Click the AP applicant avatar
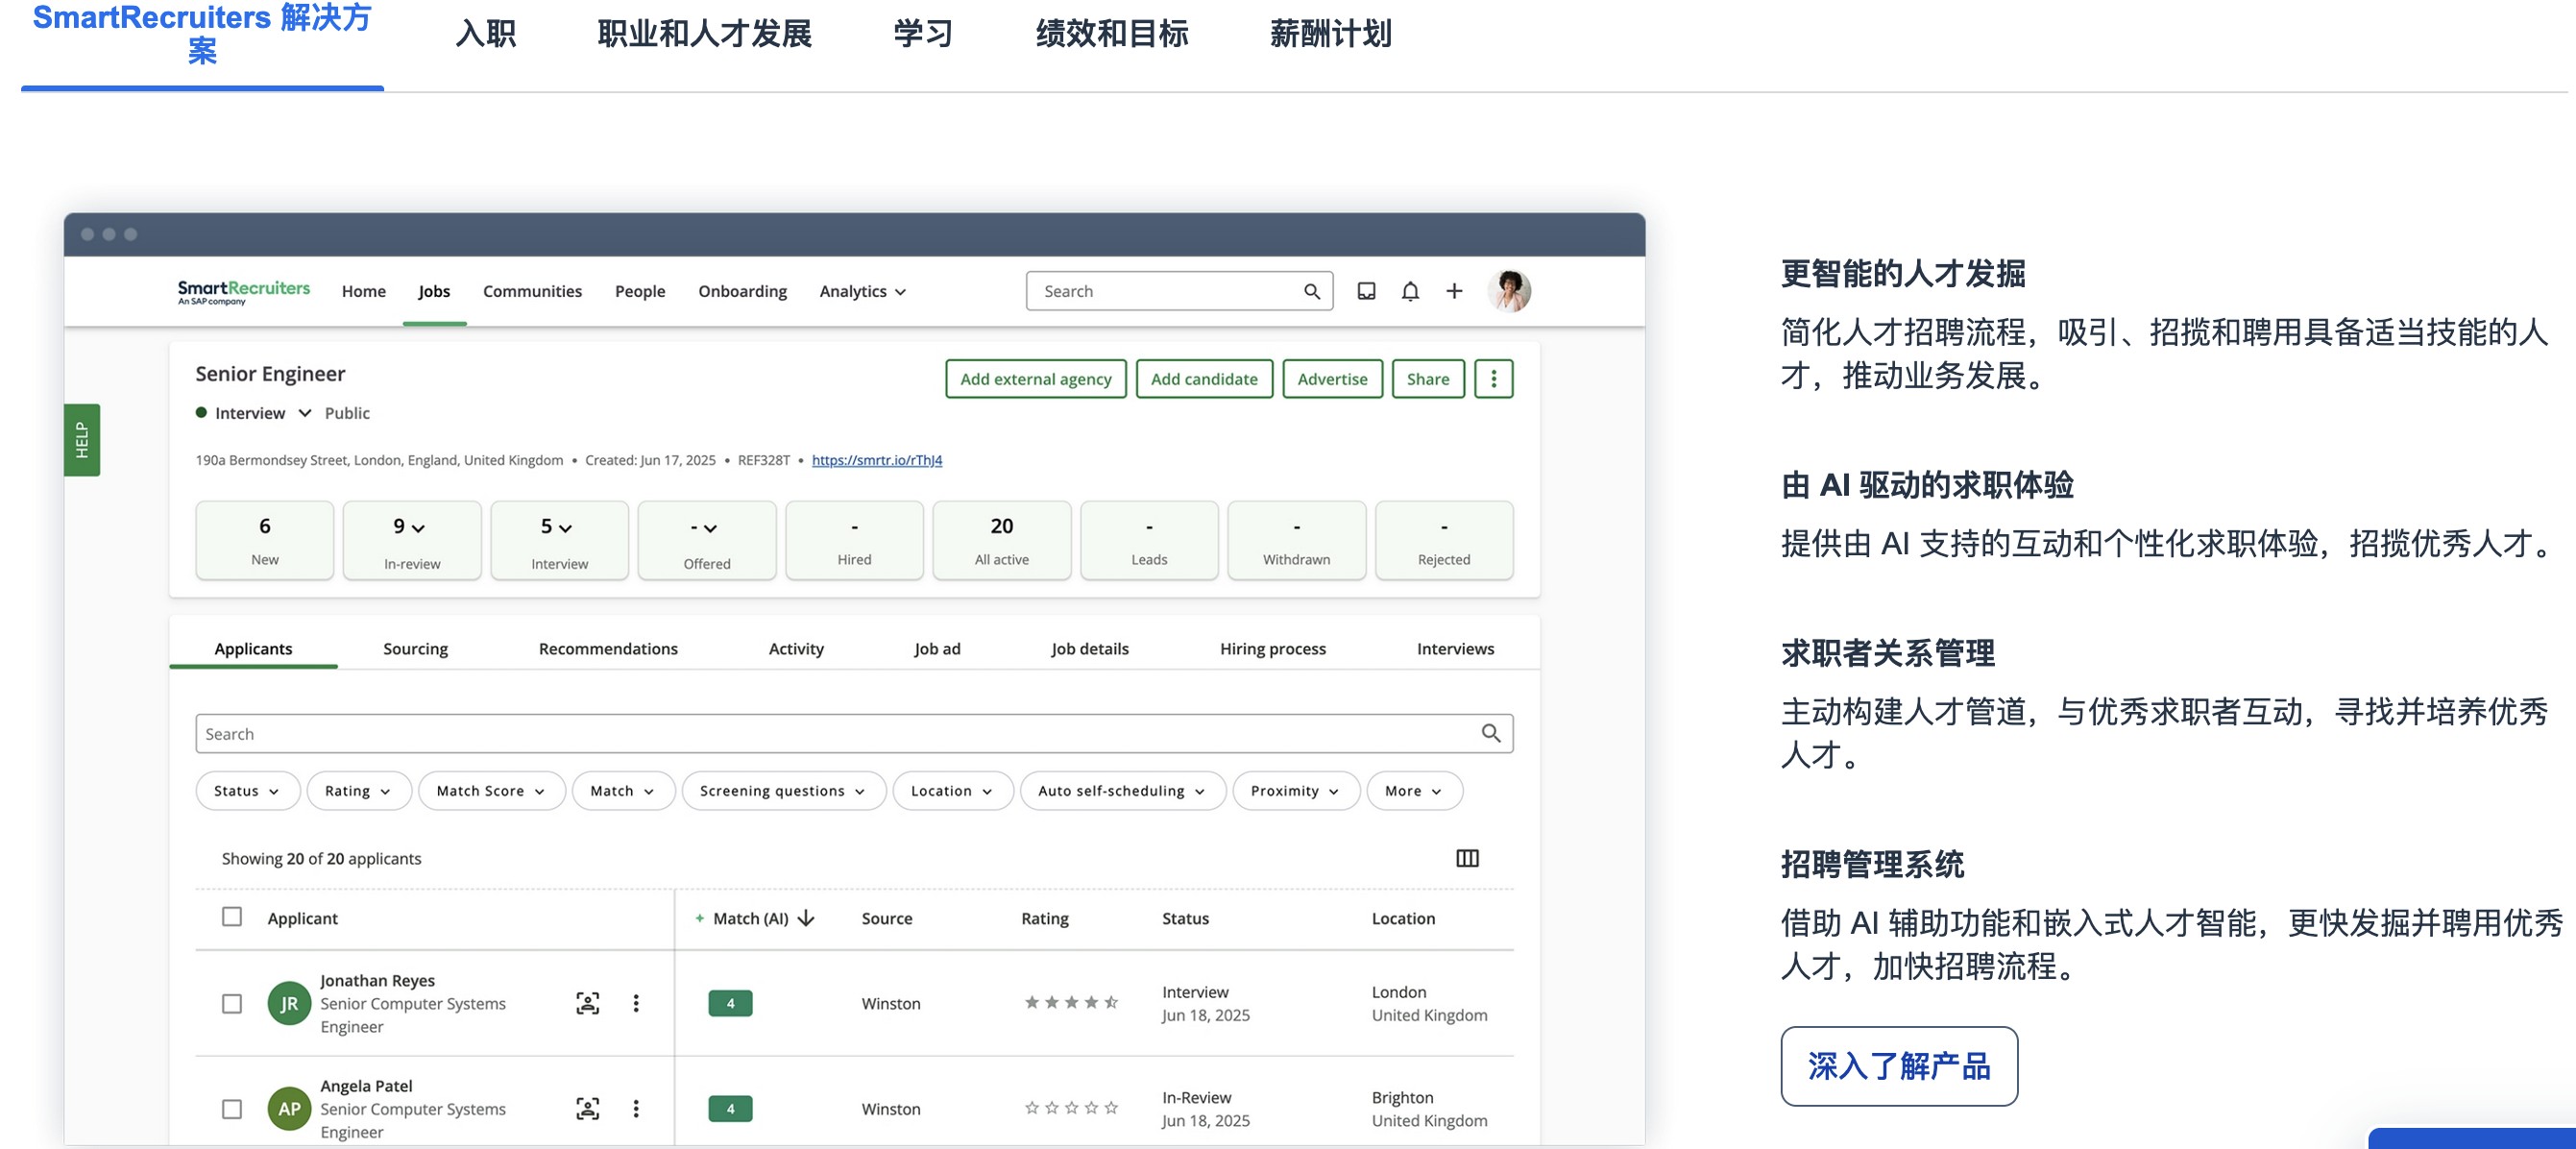Viewport: 2576px width, 1149px height. [289, 1108]
